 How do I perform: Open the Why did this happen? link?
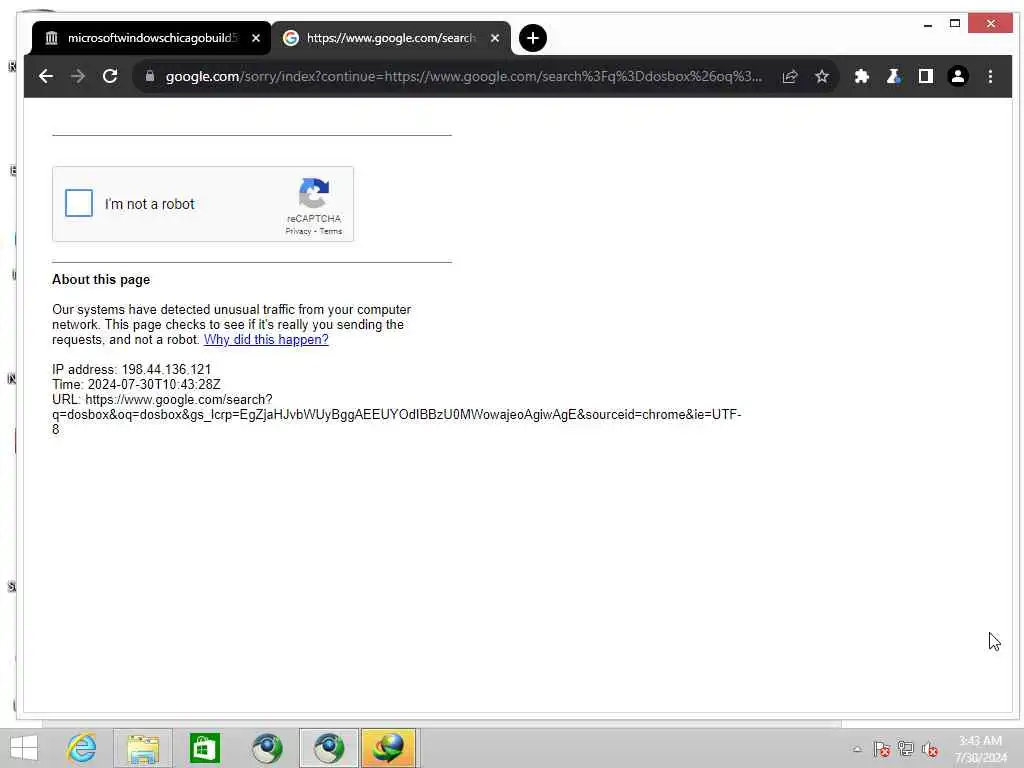266,340
